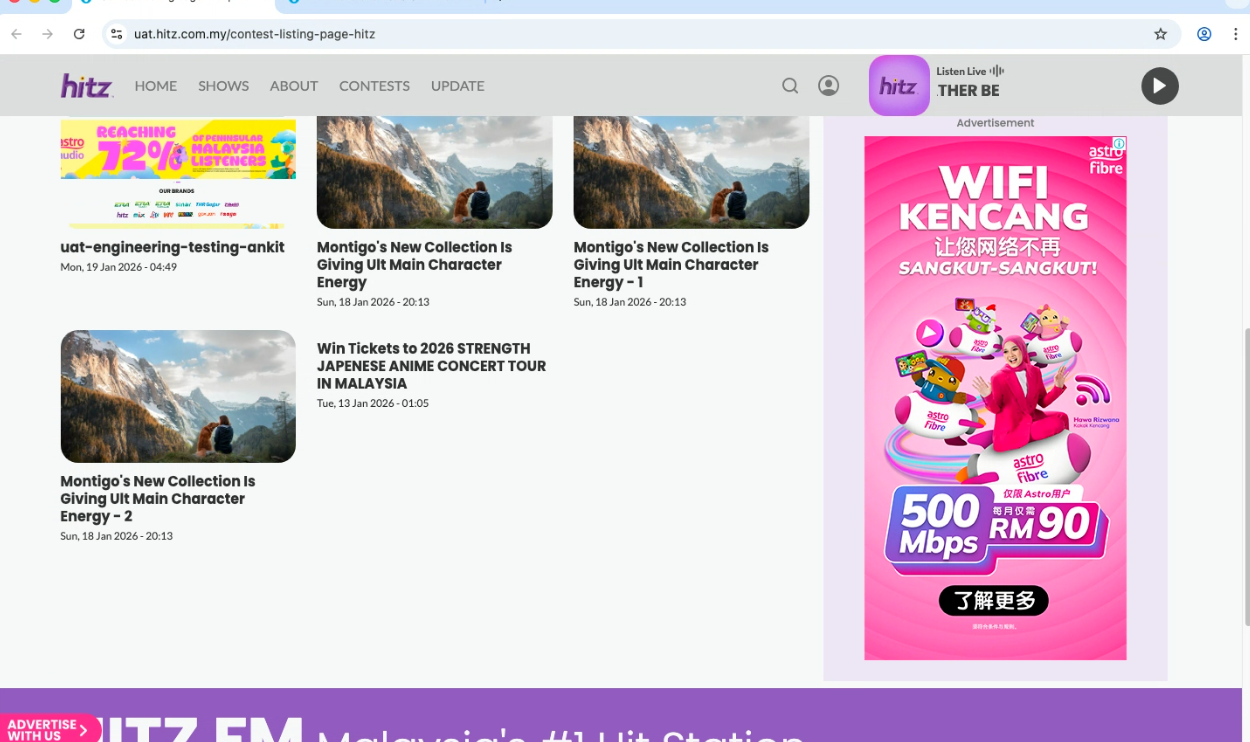Open site information icon in address bar
This screenshot has width=1250, height=742.
[117, 34]
